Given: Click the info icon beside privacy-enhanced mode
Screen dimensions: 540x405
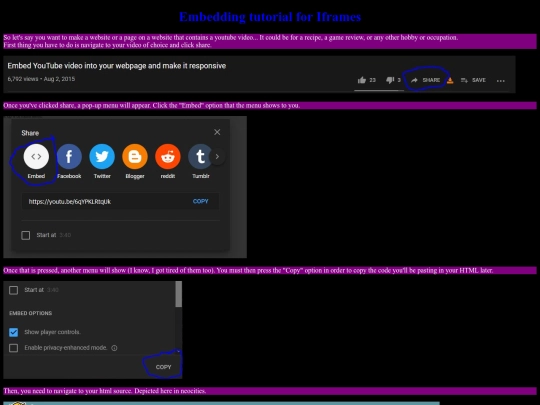Looking at the screenshot, I should tap(114, 348).
